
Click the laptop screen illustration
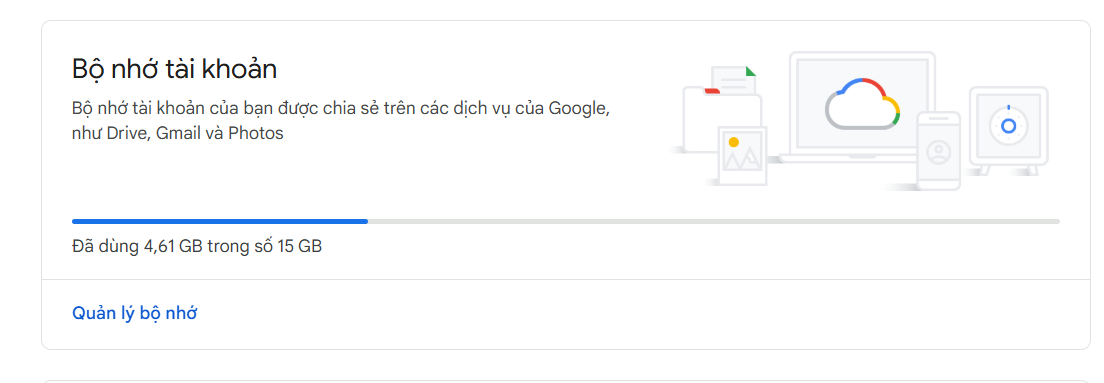pyautogui.click(x=862, y=104)
